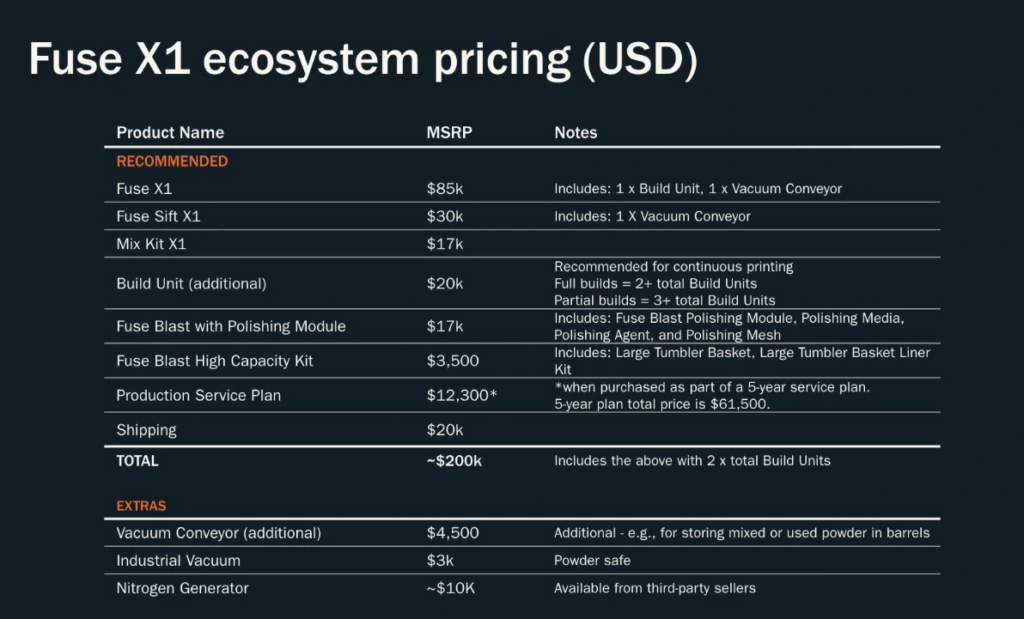Select the $12,300* price value

[x=462, y=395]
